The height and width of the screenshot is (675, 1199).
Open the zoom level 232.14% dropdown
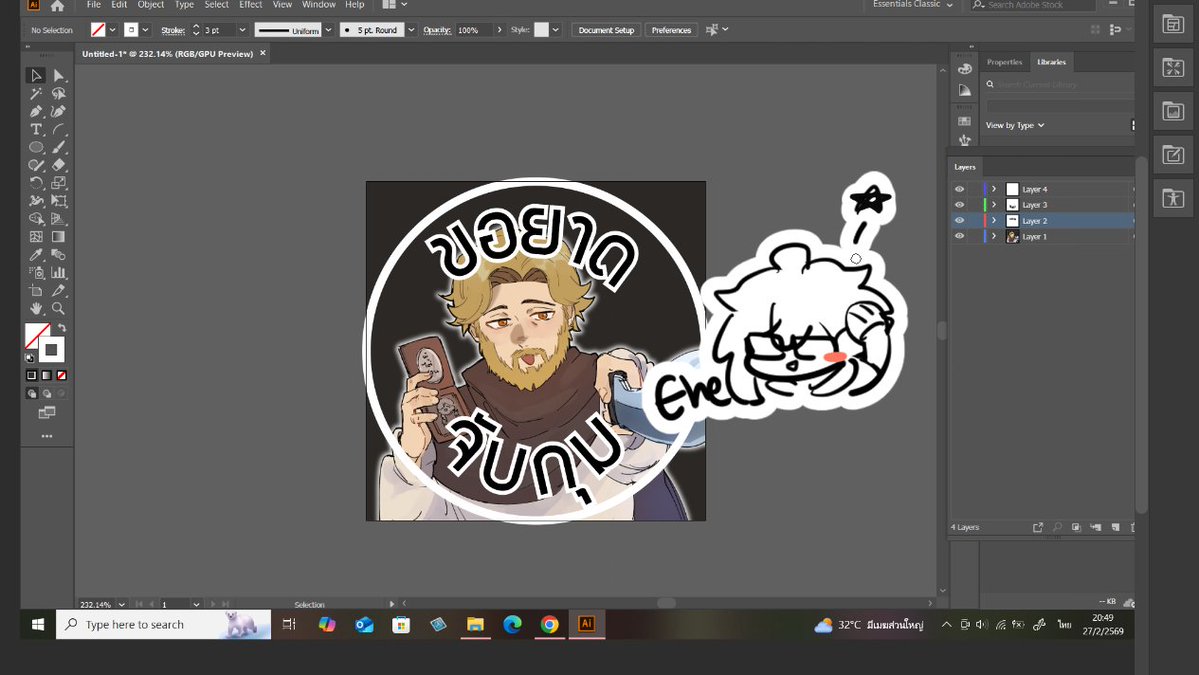122,605
